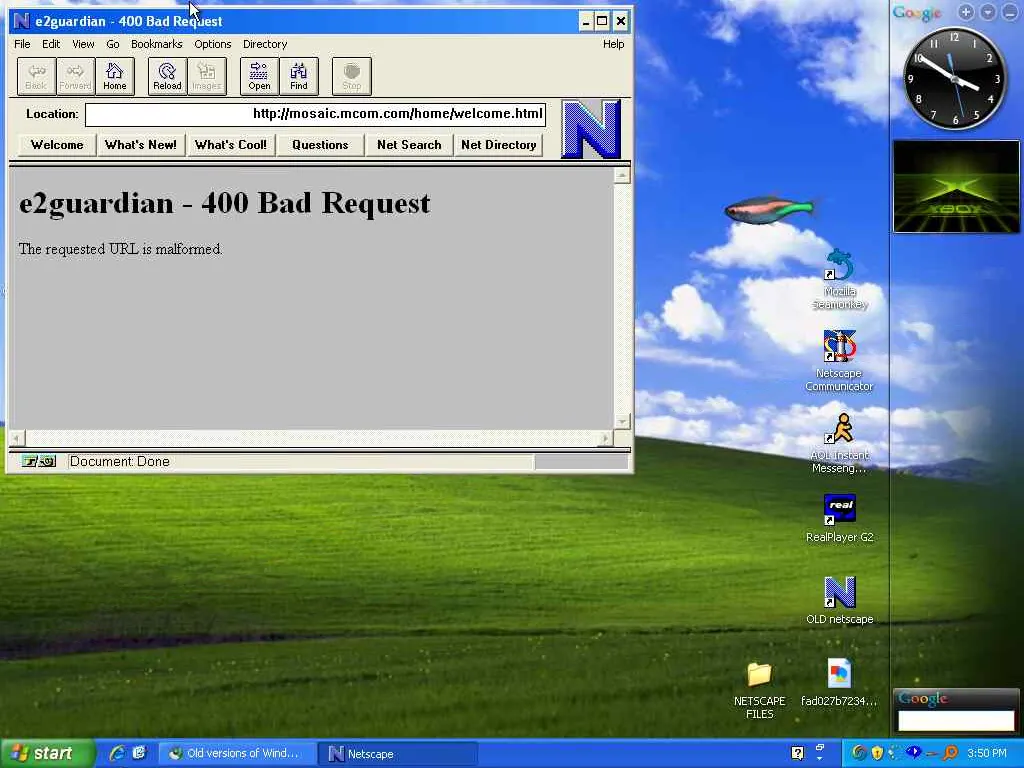Open the Help menu
This screenshot has width=1024, height=768.
coord(613,44)
